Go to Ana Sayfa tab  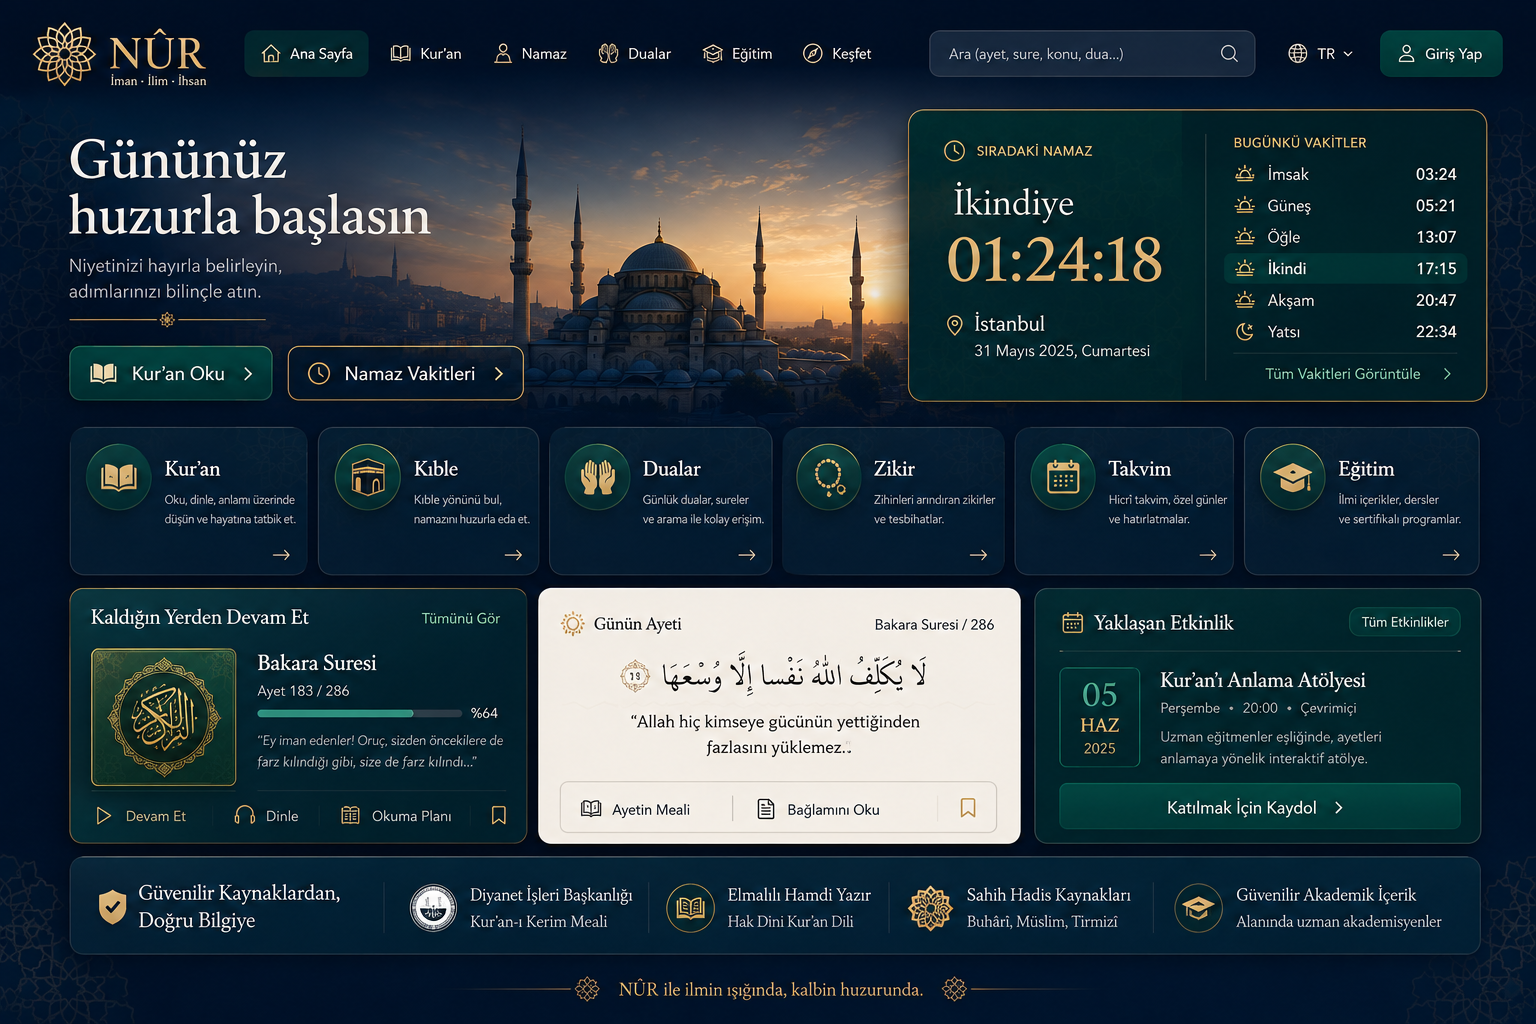[306, 54]
